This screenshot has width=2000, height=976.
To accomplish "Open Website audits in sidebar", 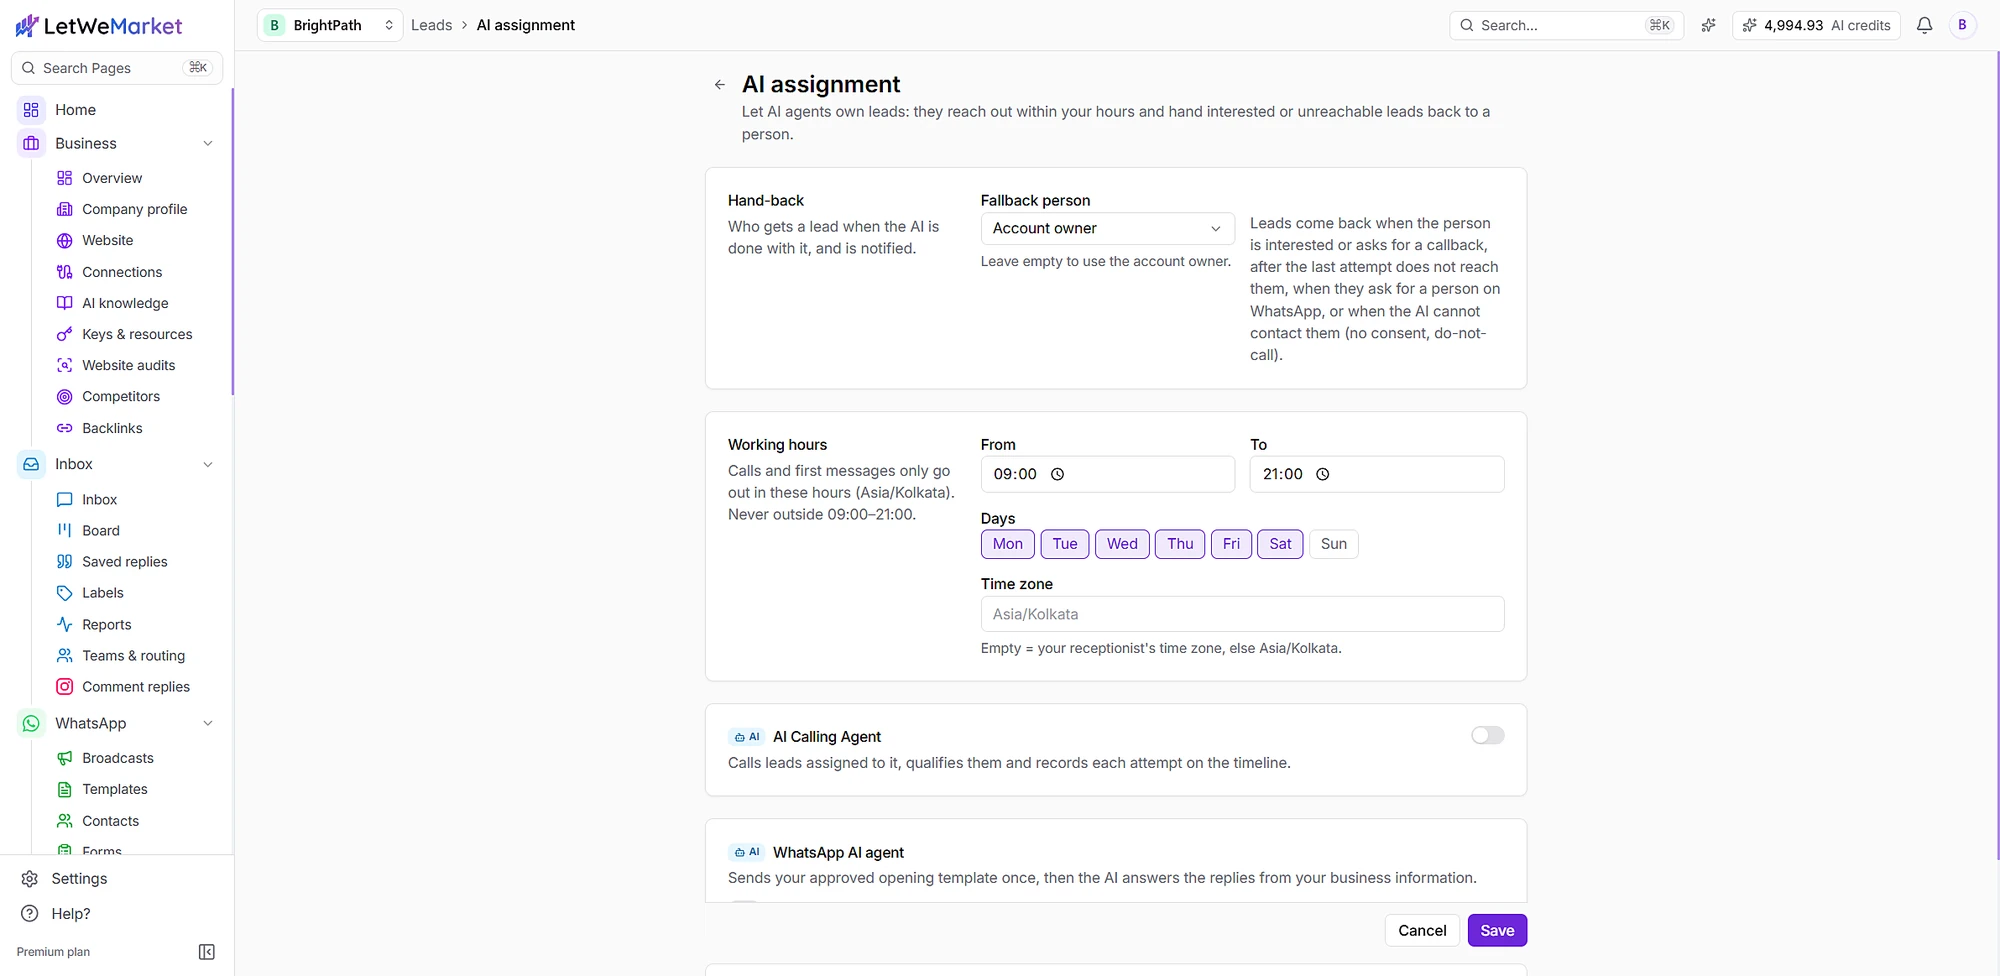I will [x=128, y=365].
